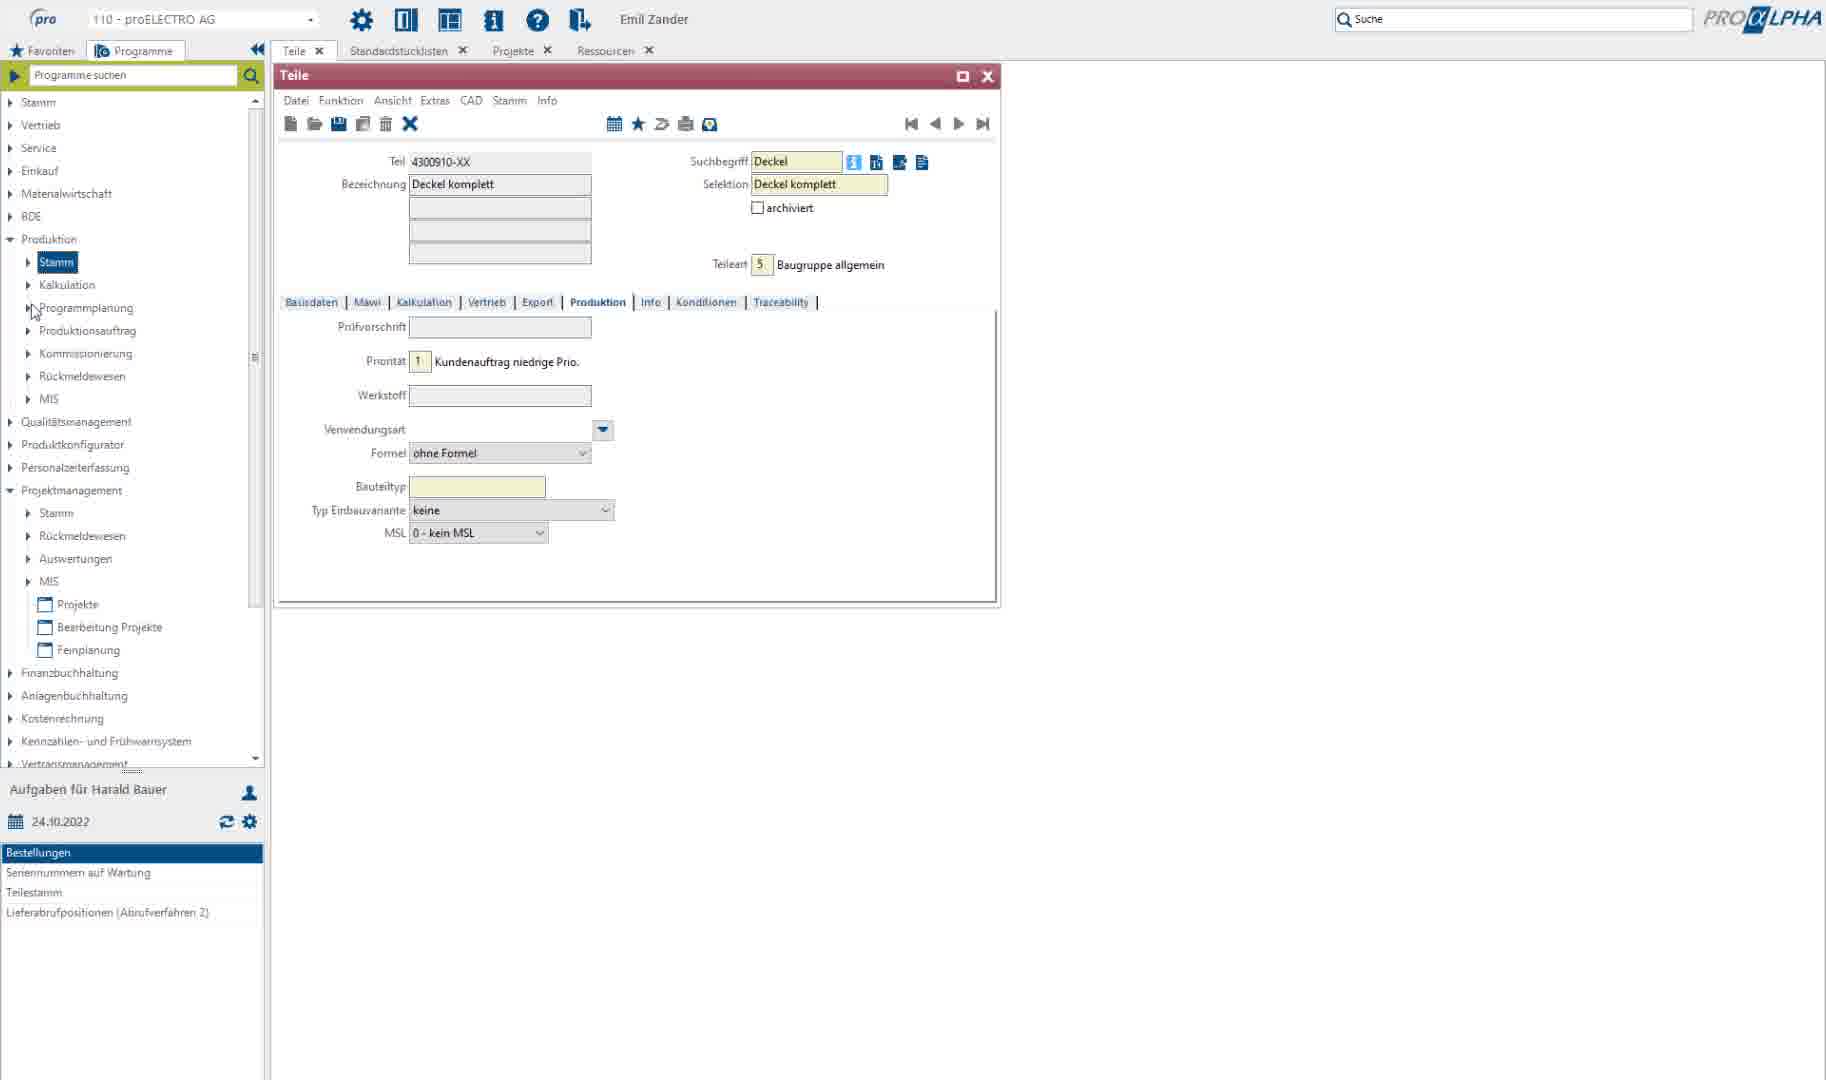This screenshot has height=1080, width=1826.
Task: Open the Formel dropdown
Action: (x=500, y=453)
